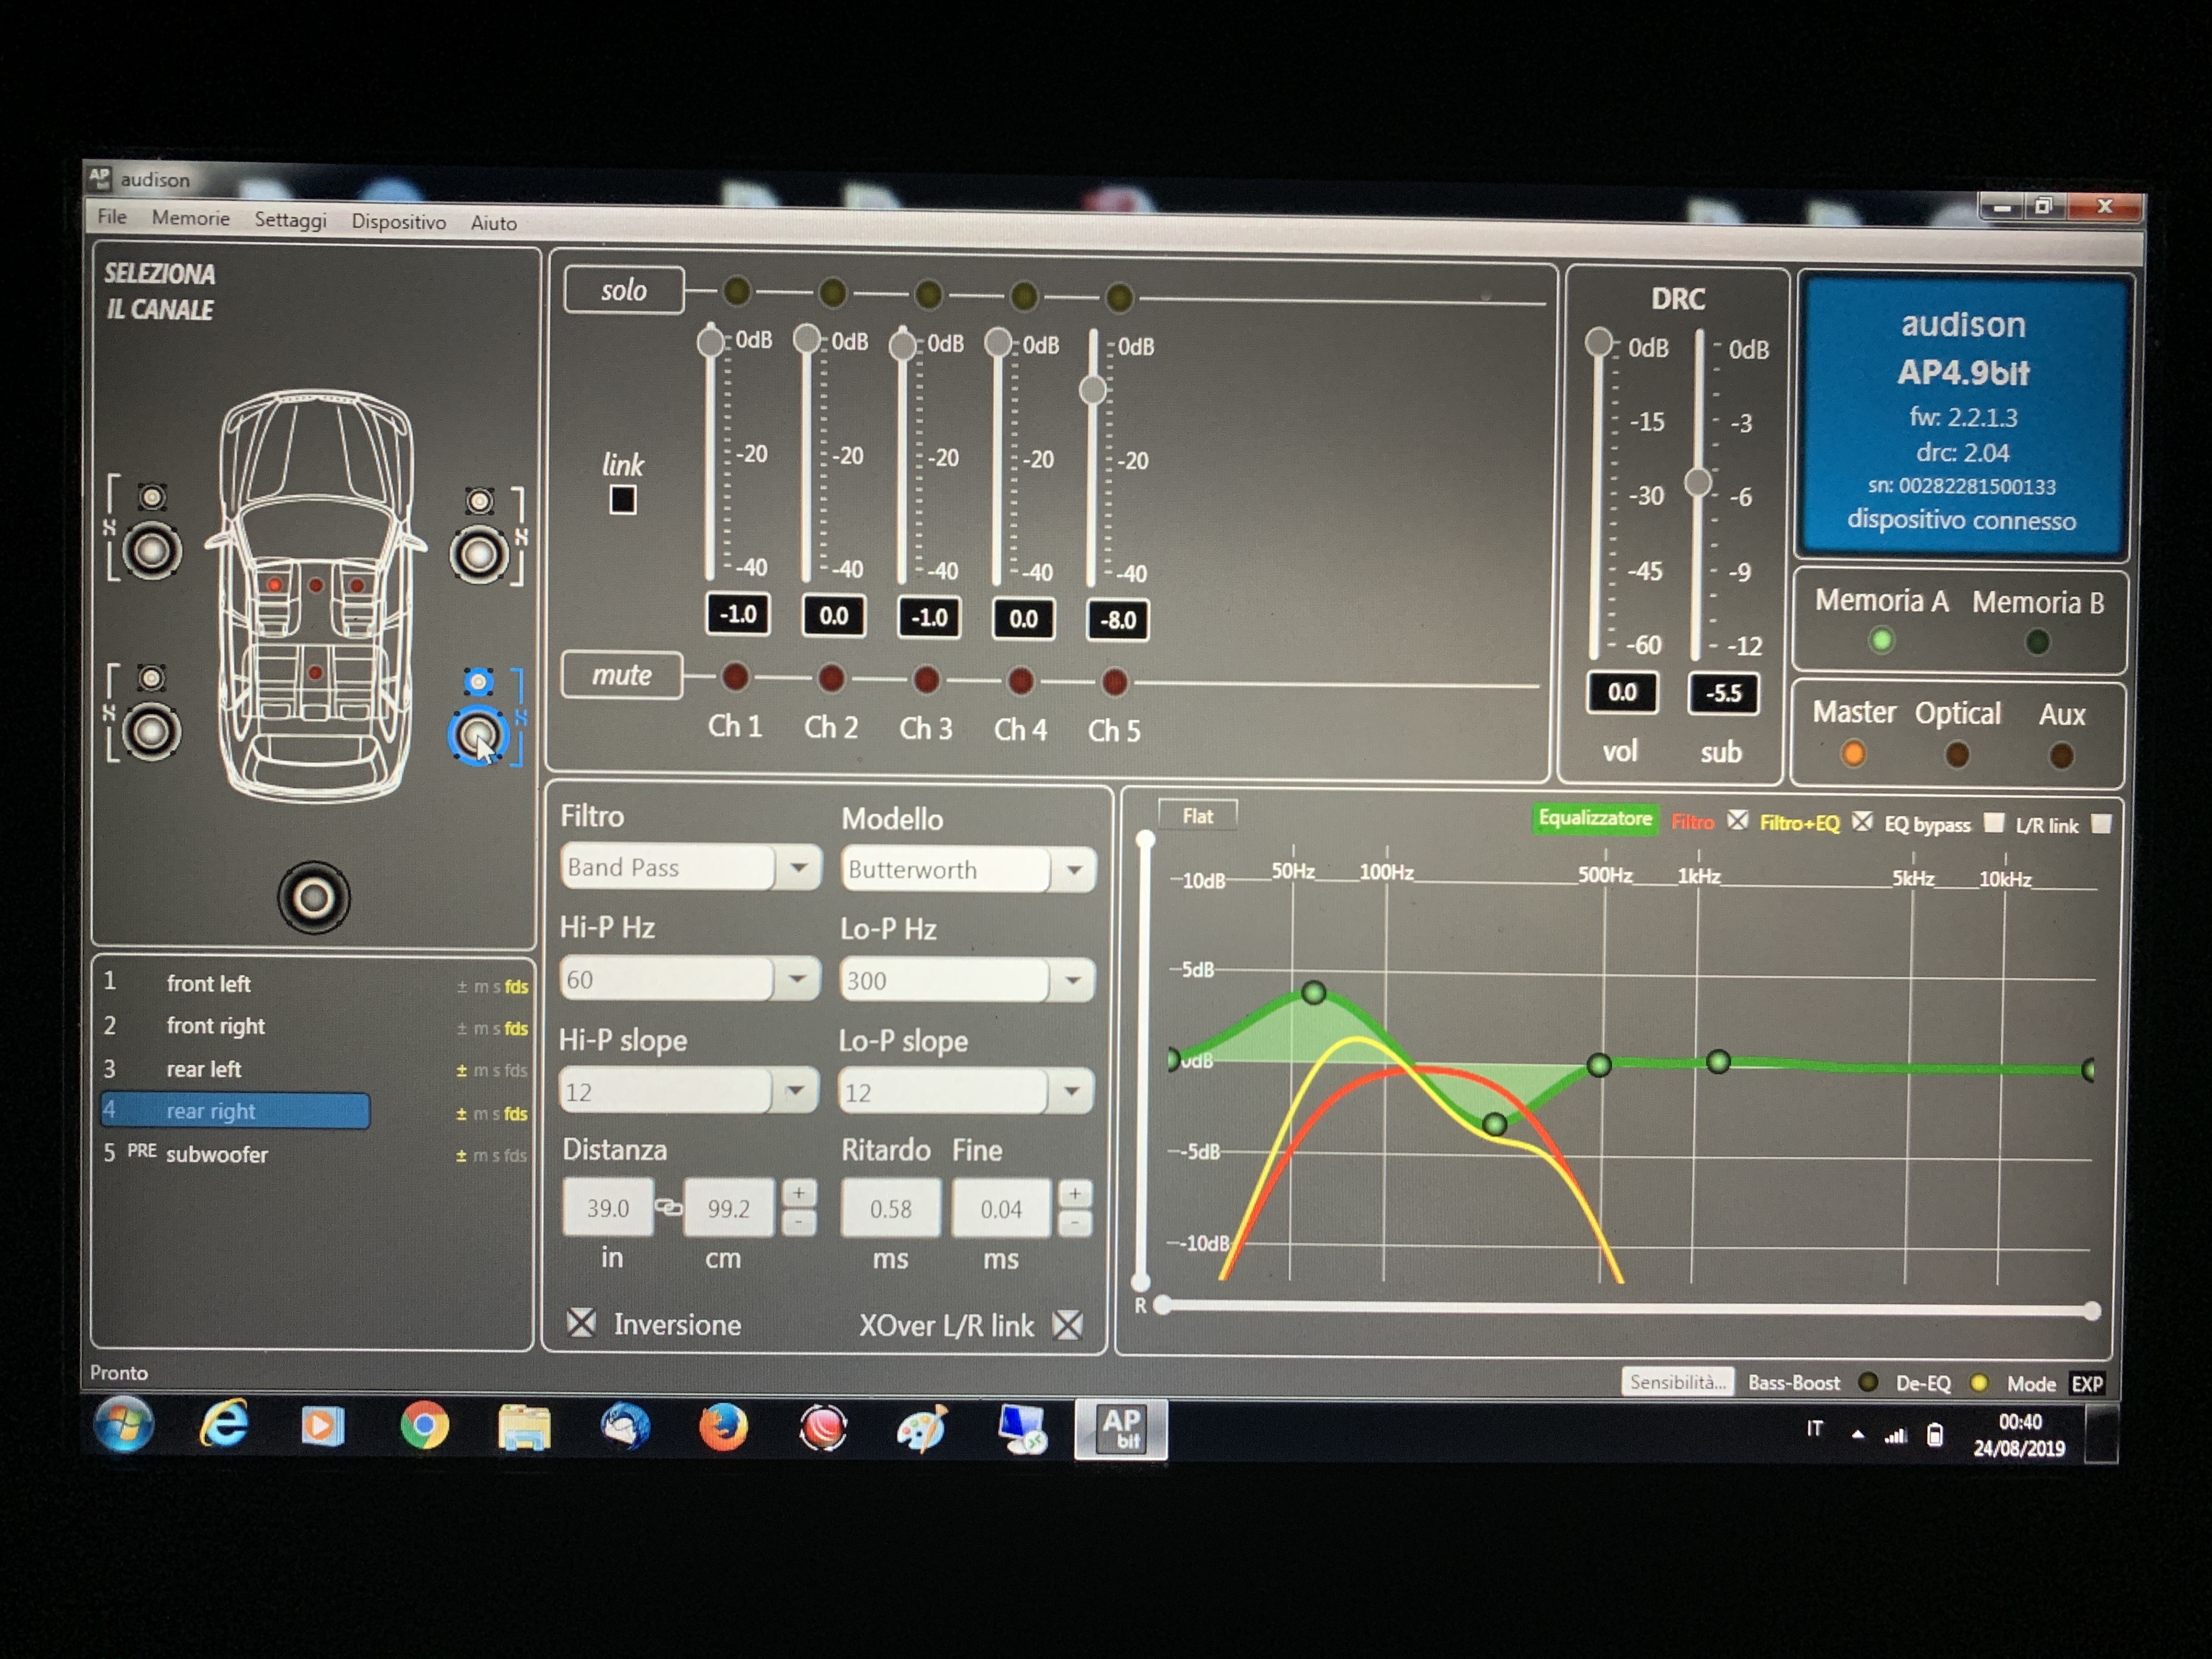Select front left woofer speaker icon
2212x1659 pixels.
point(152,550)
